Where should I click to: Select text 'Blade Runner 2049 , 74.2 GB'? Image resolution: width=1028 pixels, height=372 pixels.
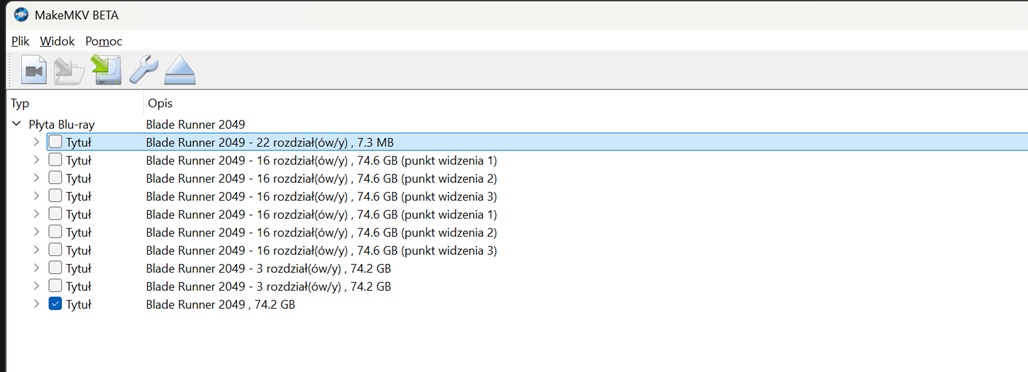point(220,304)
